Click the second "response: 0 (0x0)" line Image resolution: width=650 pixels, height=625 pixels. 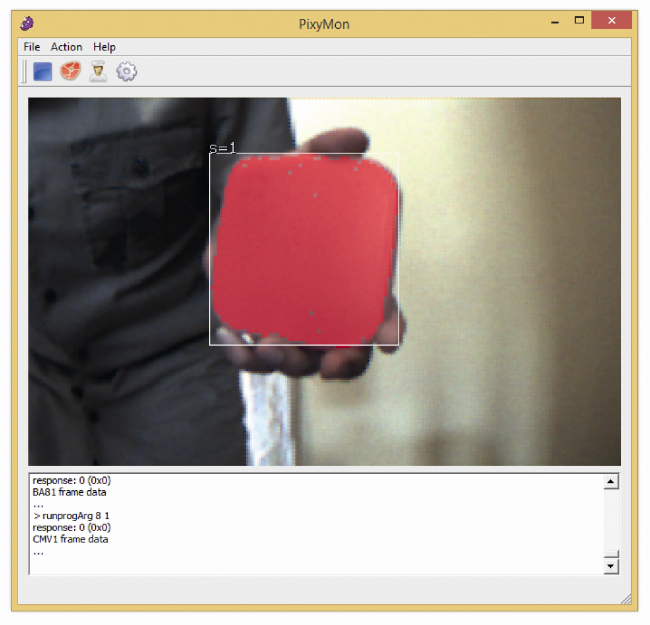click(72, 528)
